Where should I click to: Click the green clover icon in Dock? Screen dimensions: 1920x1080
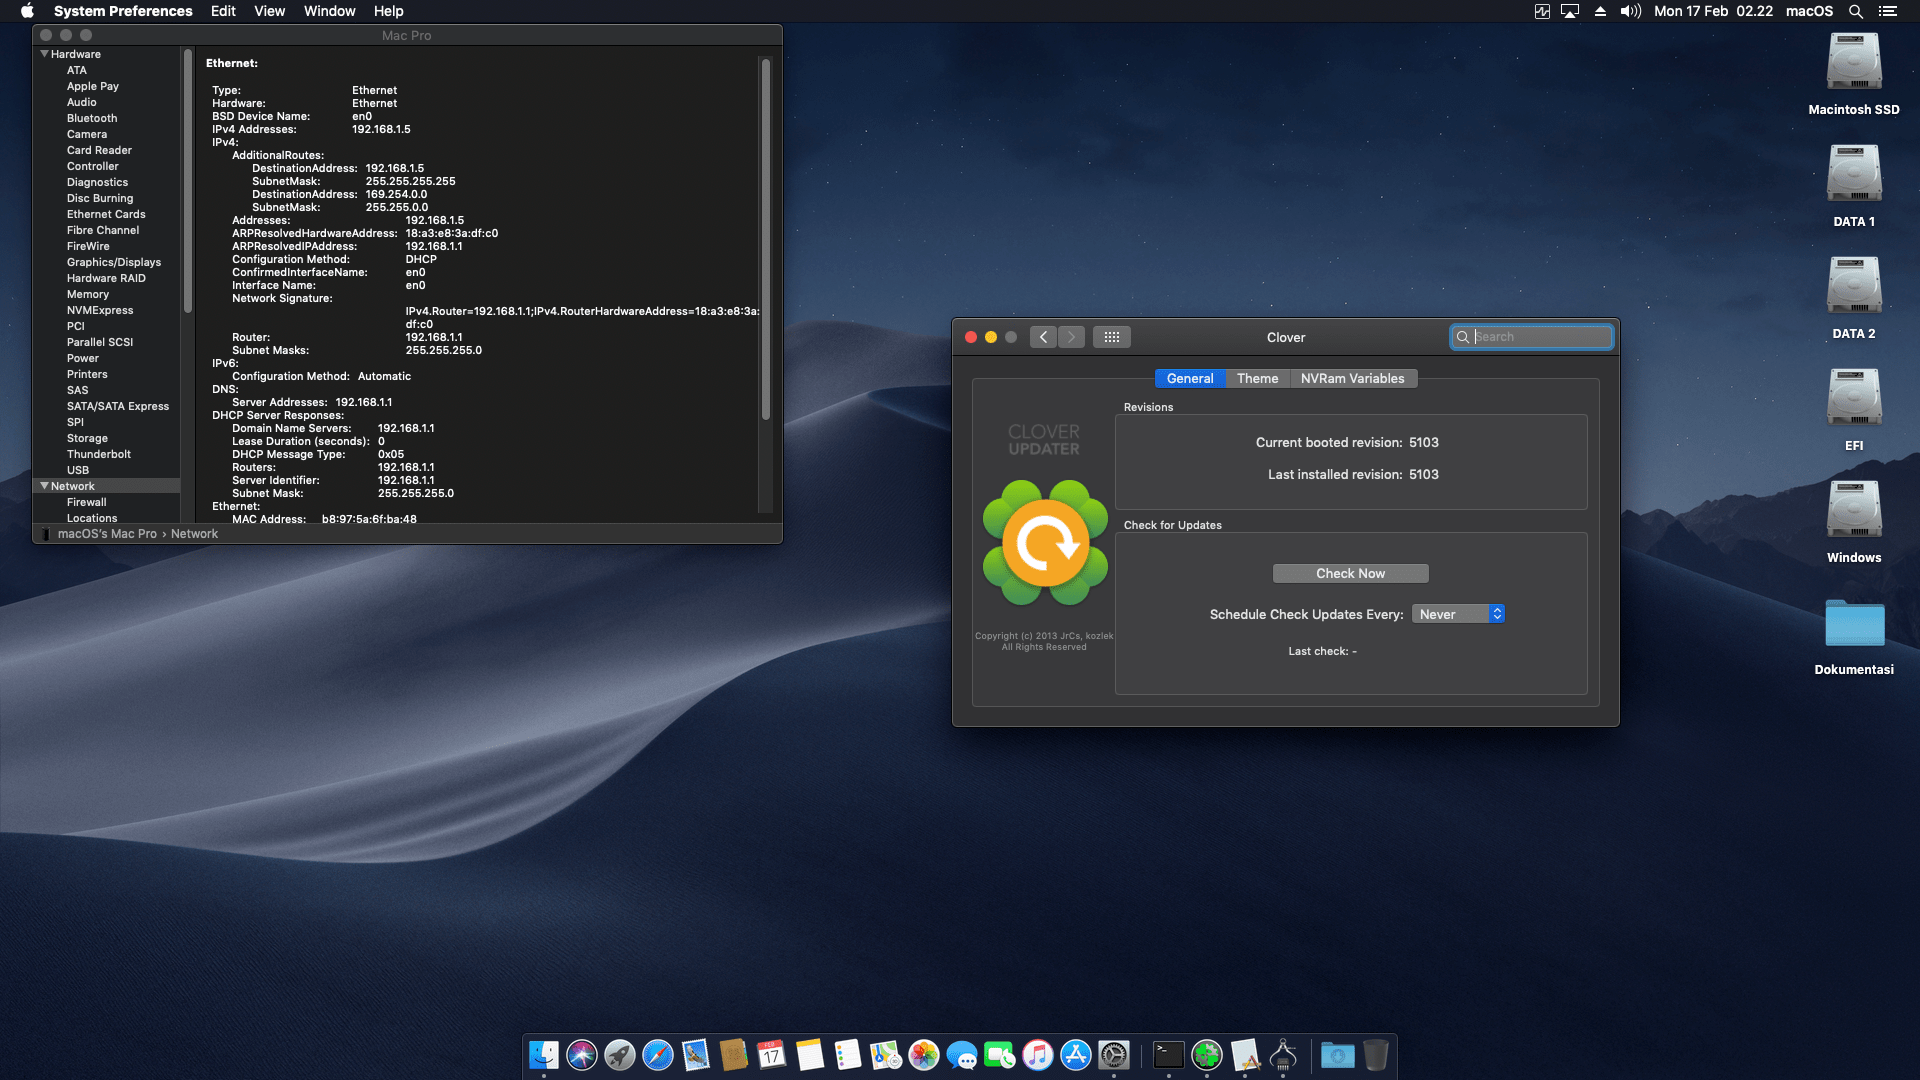click(x=1206, y=1055)
